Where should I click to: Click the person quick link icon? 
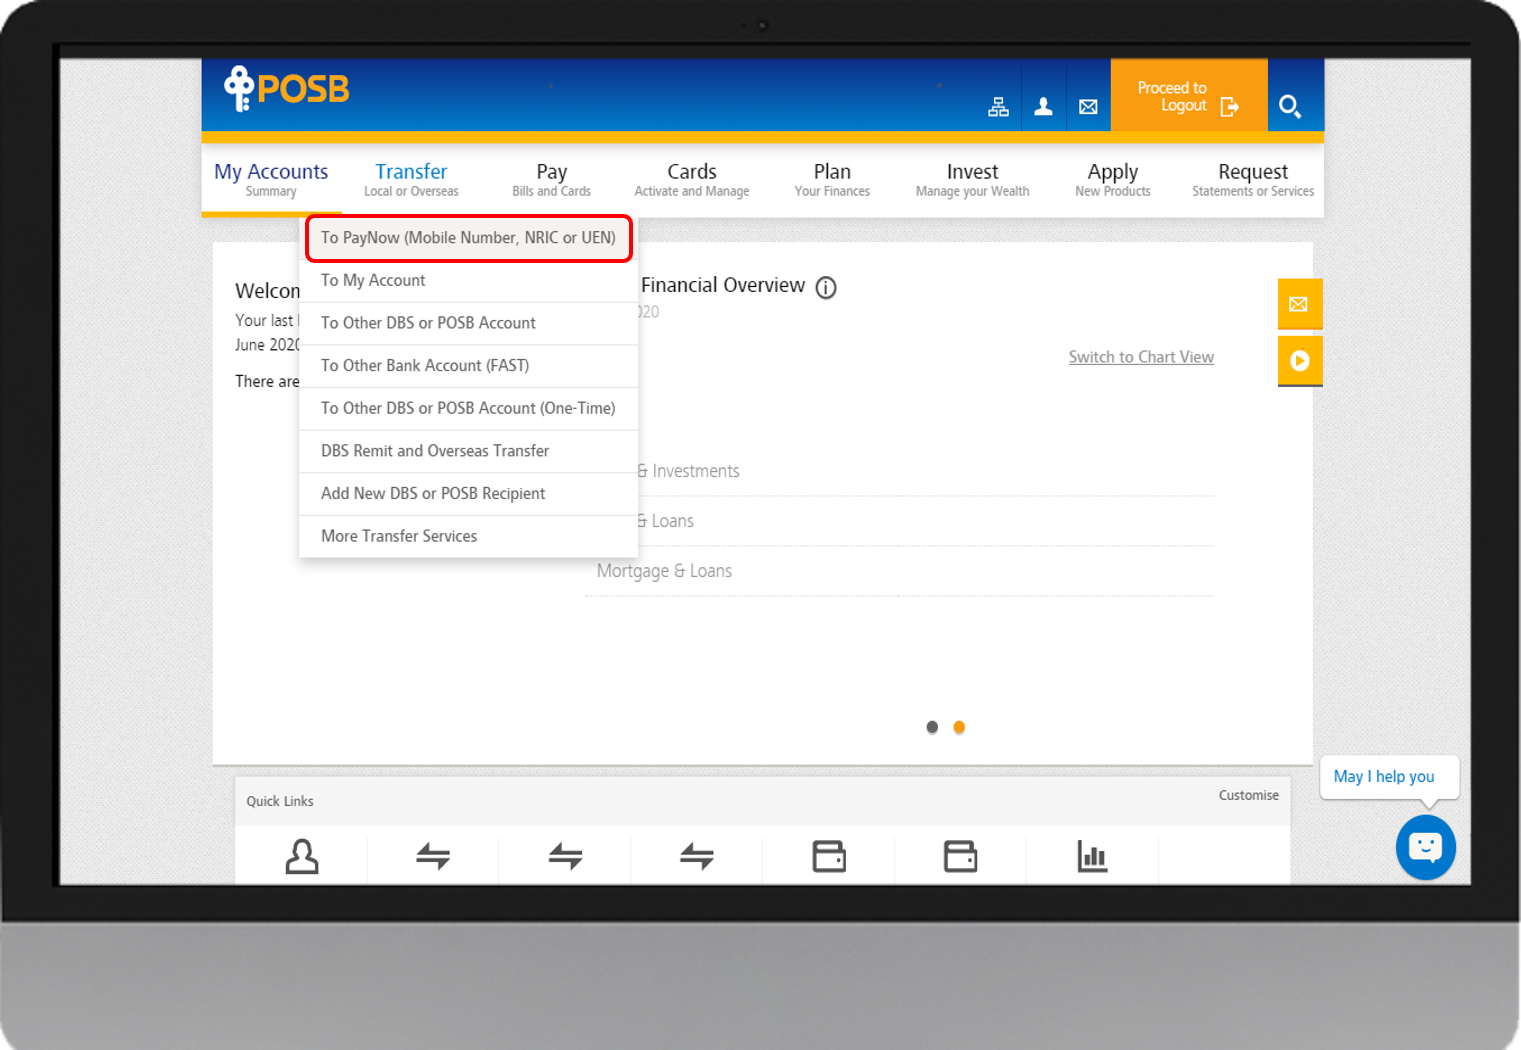coord(302,856)
